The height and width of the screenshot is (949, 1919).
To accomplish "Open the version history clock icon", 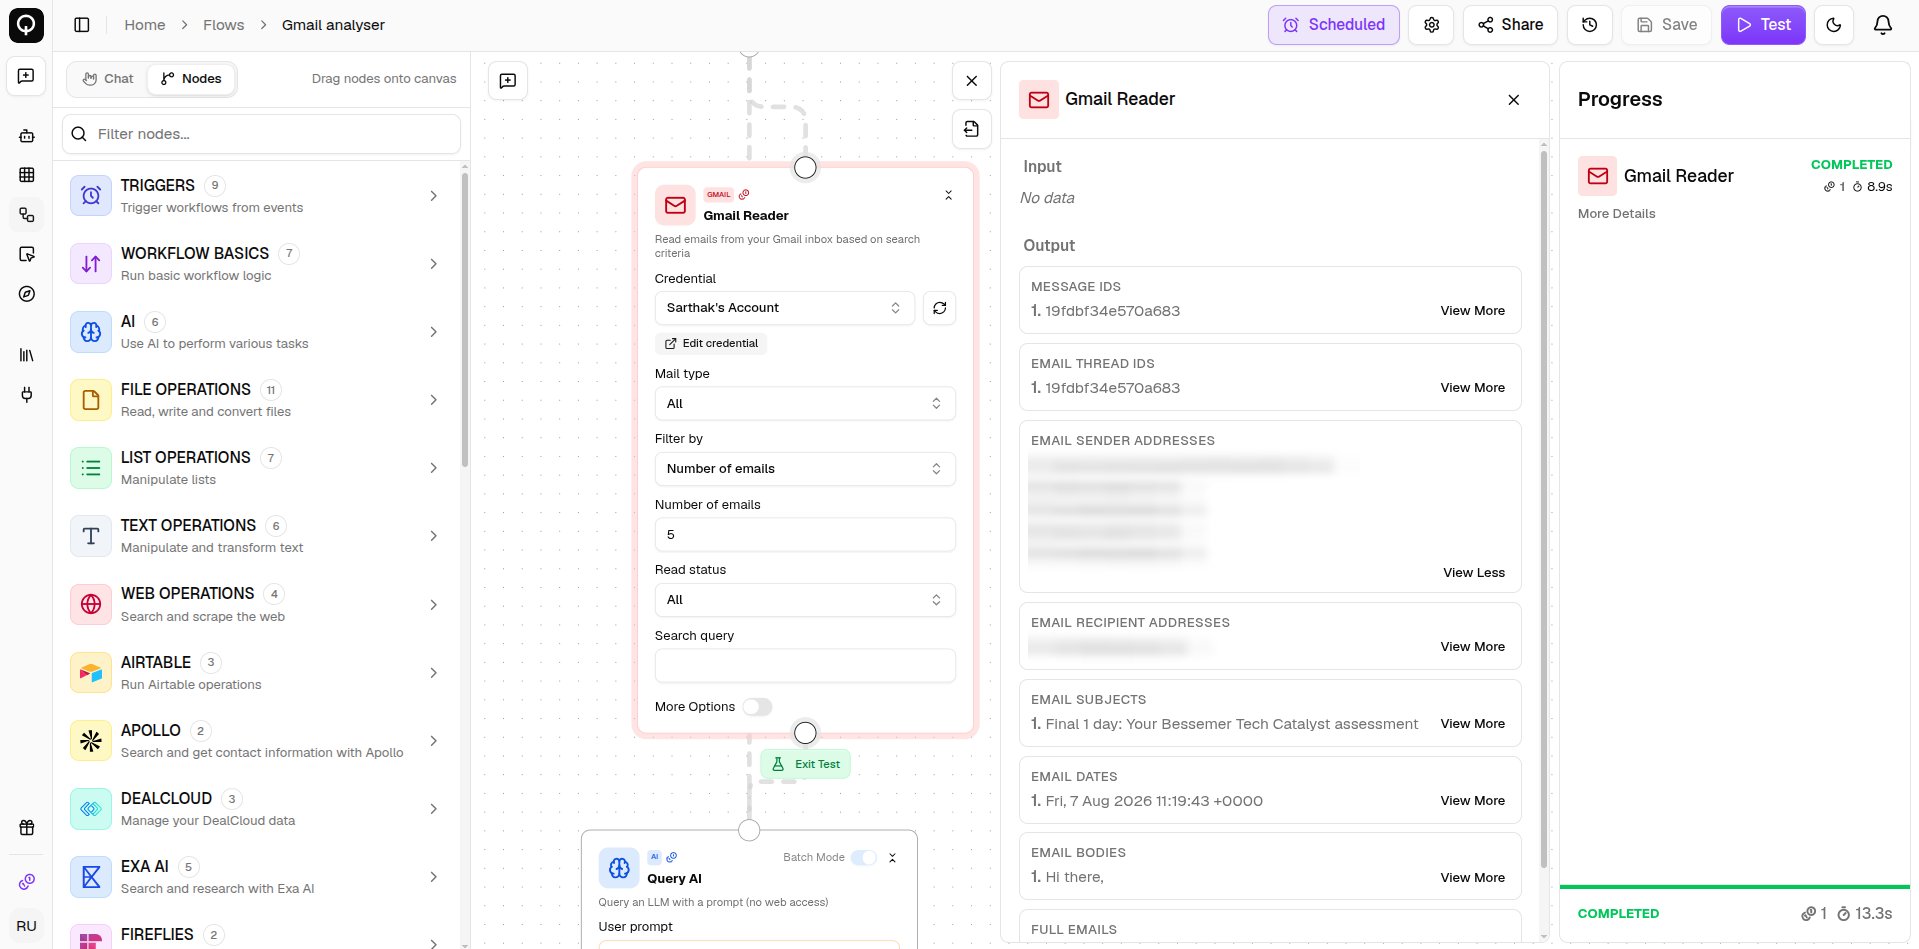I will 1590,25.
